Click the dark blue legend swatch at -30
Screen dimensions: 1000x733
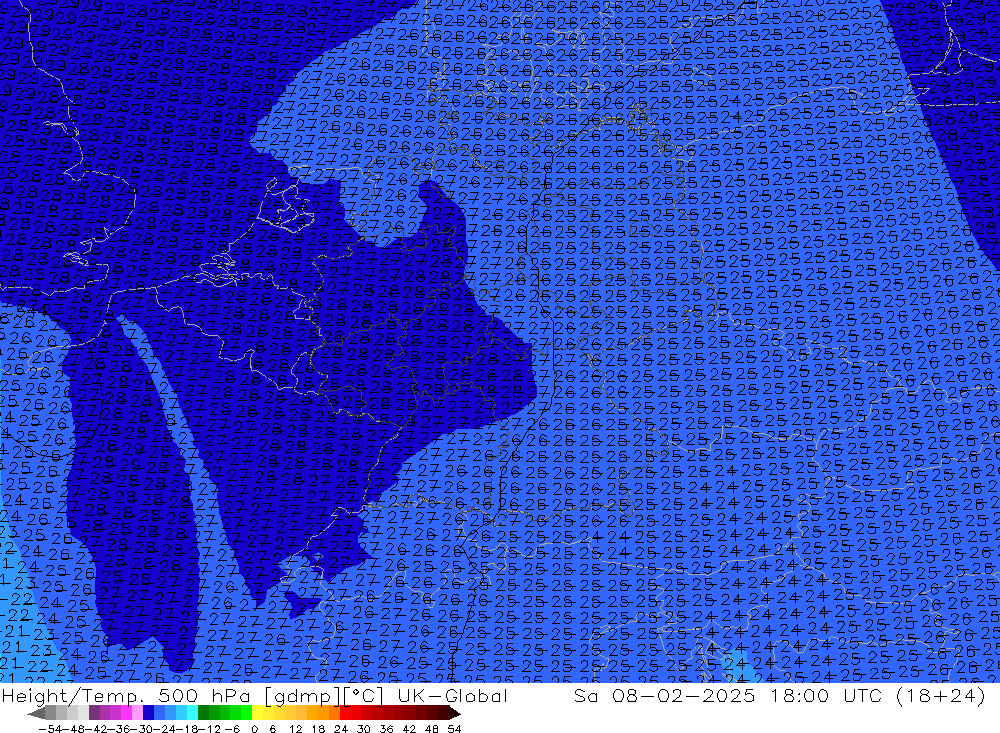[x=148, y=713]
